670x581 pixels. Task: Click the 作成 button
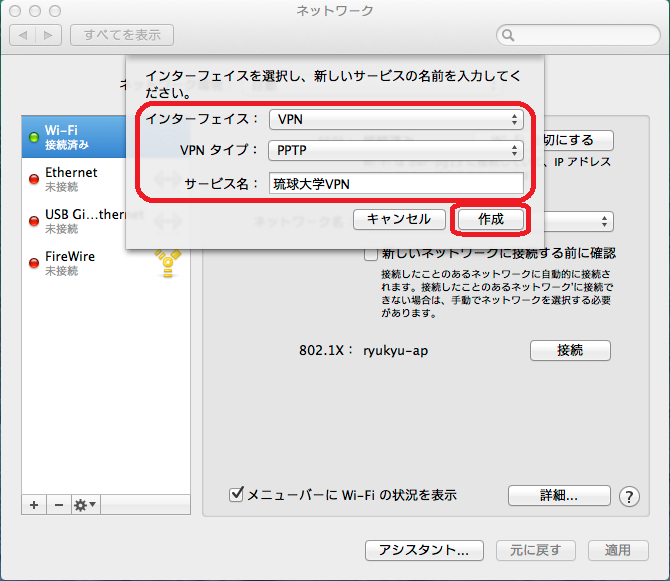pyautogui.click(x=491, y=219)
